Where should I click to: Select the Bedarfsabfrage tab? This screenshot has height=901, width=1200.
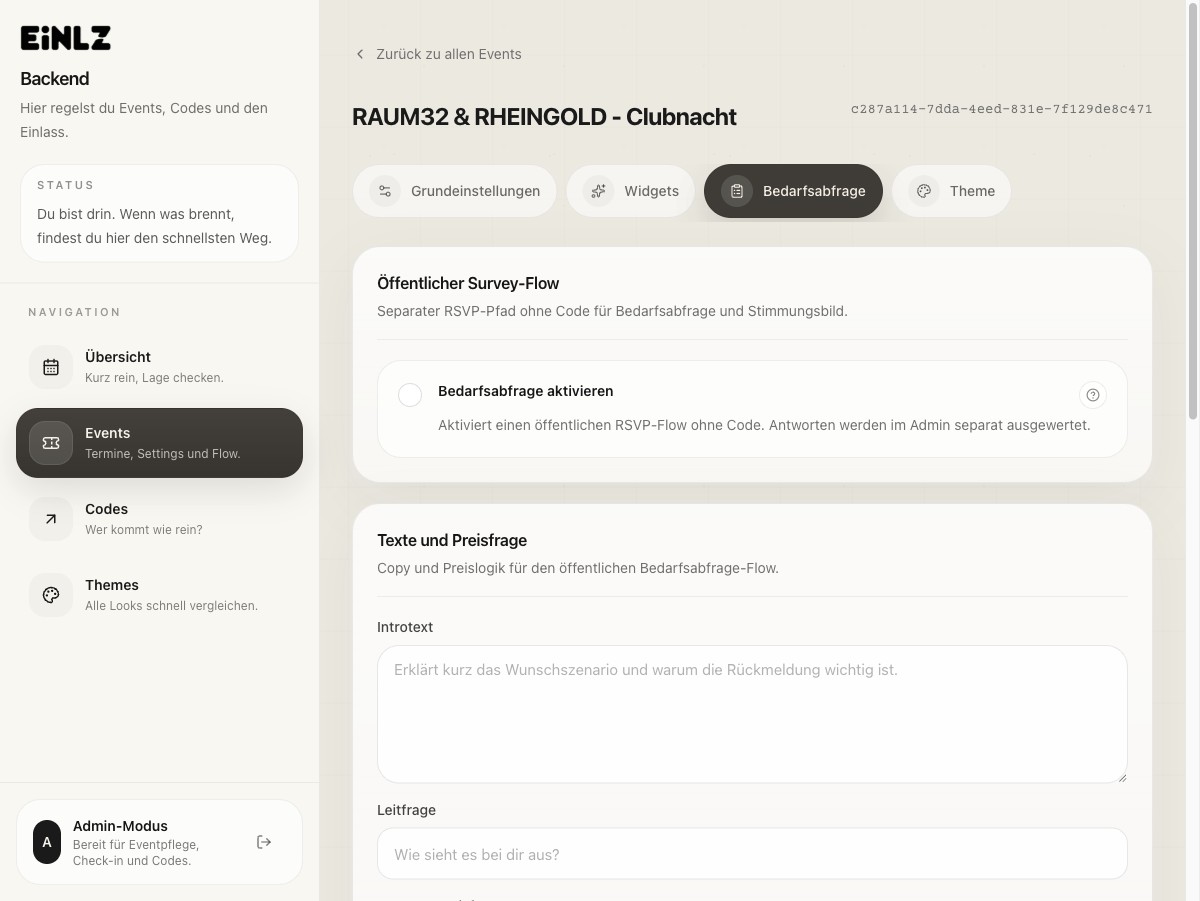coord(793,191)
